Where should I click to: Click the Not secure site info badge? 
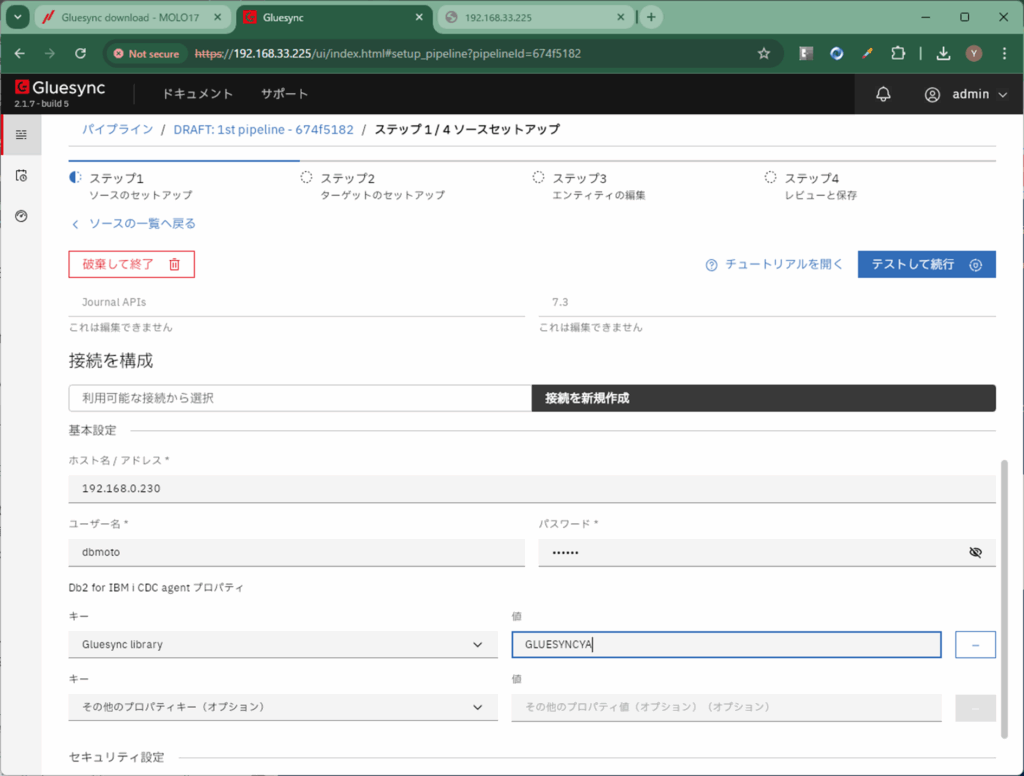pos(146,54)
